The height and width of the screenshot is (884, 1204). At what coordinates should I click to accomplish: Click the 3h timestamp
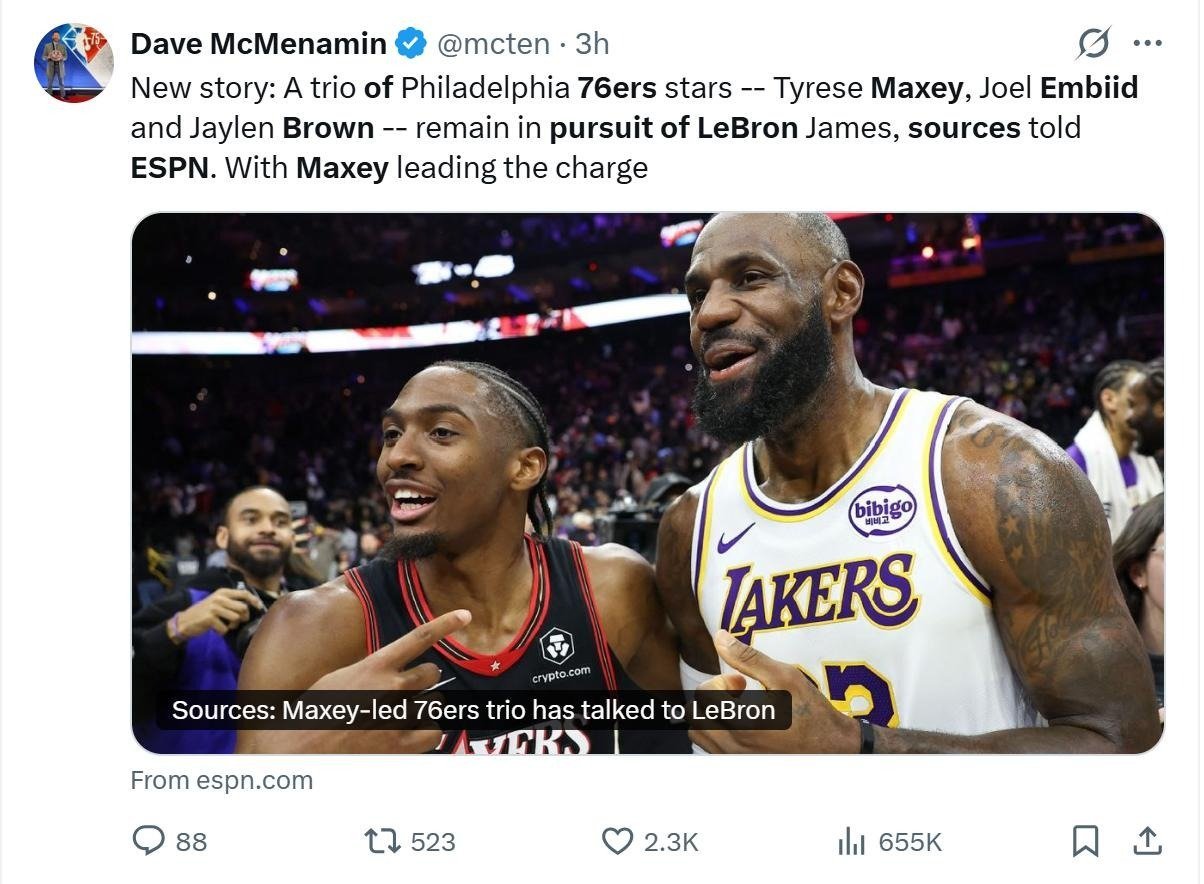(x=592, y=44)
